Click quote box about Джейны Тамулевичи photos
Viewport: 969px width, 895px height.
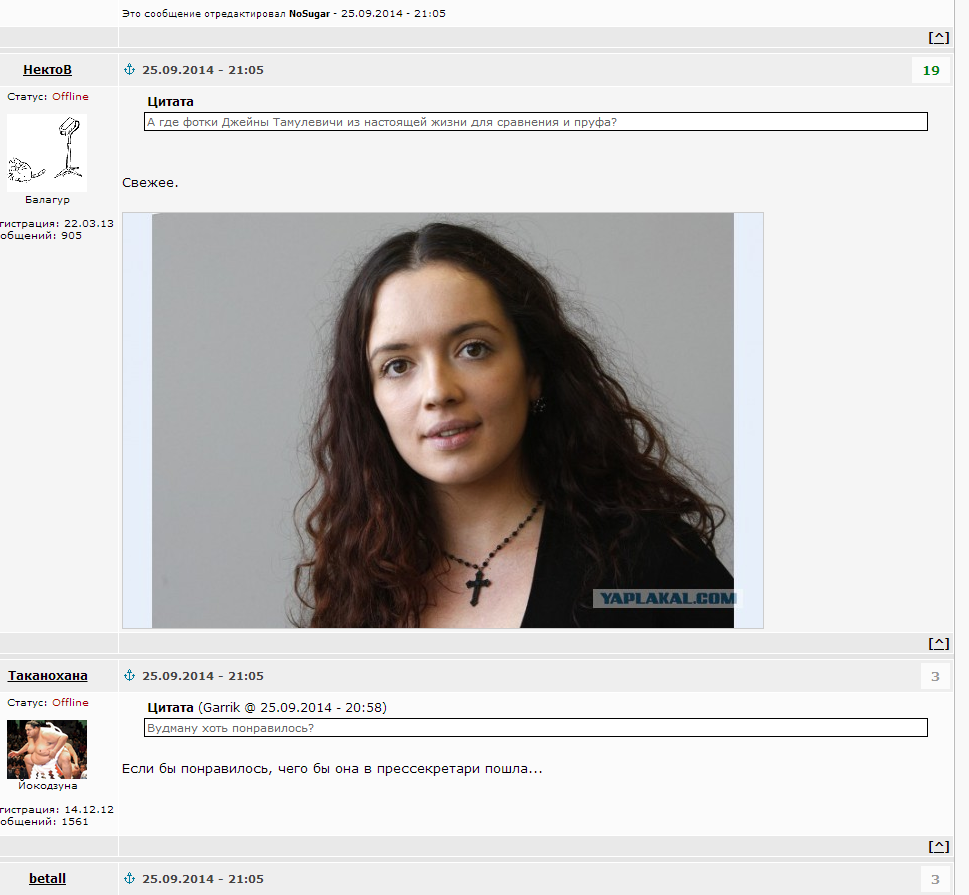tap(536, 122)
